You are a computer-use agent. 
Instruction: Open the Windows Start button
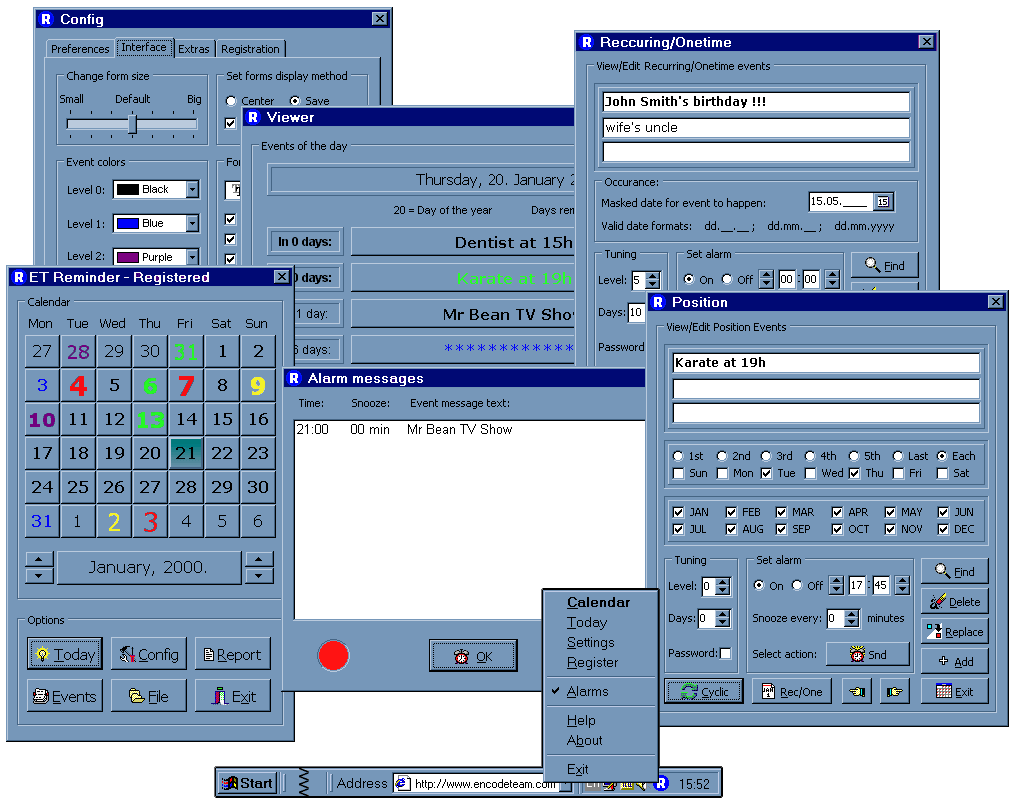247,783
